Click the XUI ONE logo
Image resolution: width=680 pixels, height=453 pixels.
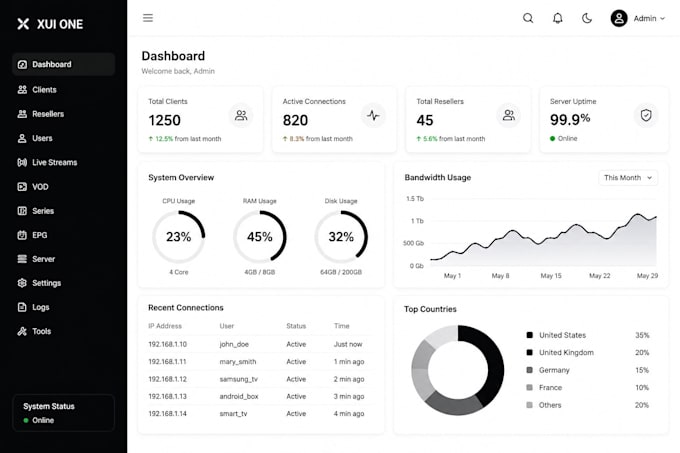tap(50, 24)
